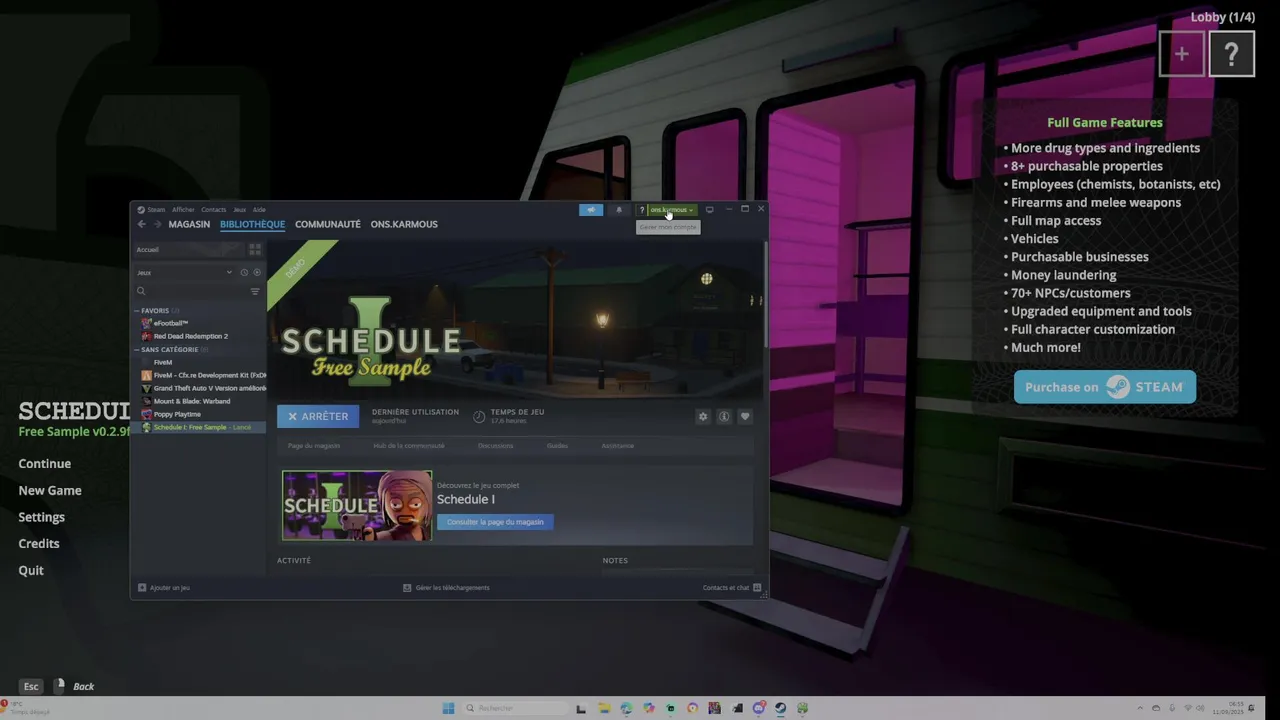Click Consulter la page du magasin
The height and width of the screenshot is (720, 1280).
point(495,522)
